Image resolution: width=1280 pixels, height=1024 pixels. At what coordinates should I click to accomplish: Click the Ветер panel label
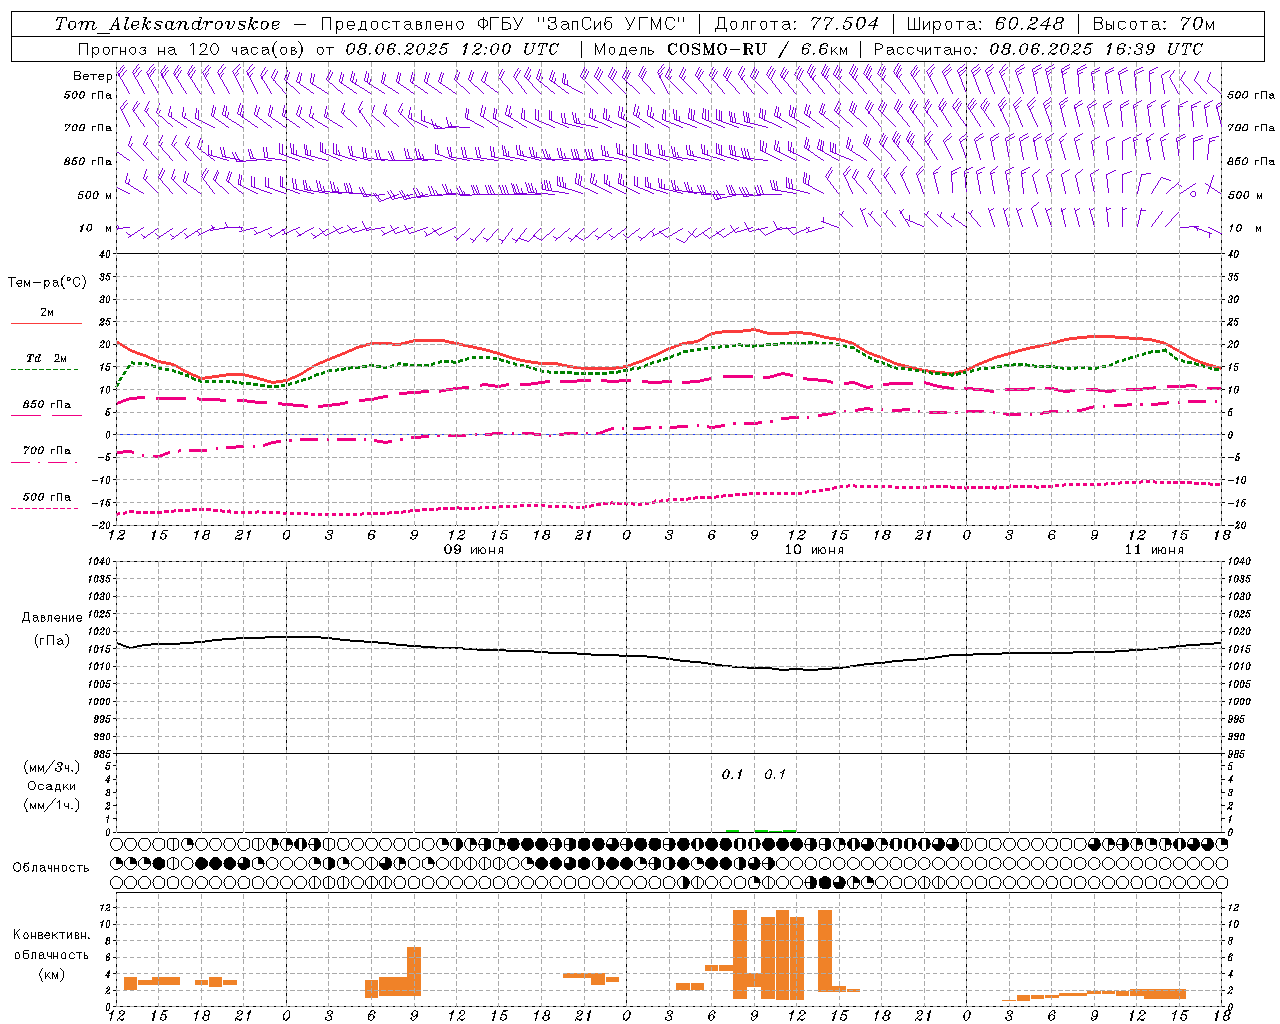(93, 76)
